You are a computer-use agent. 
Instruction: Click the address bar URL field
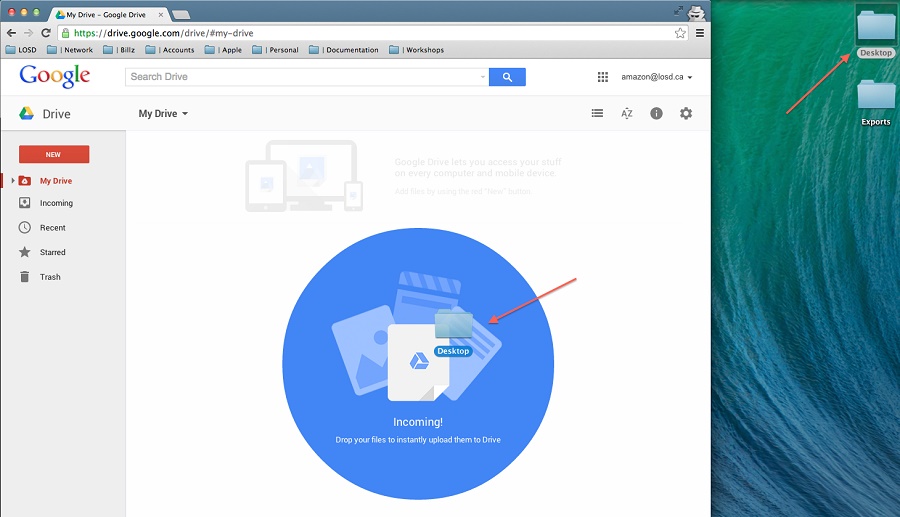373,33
